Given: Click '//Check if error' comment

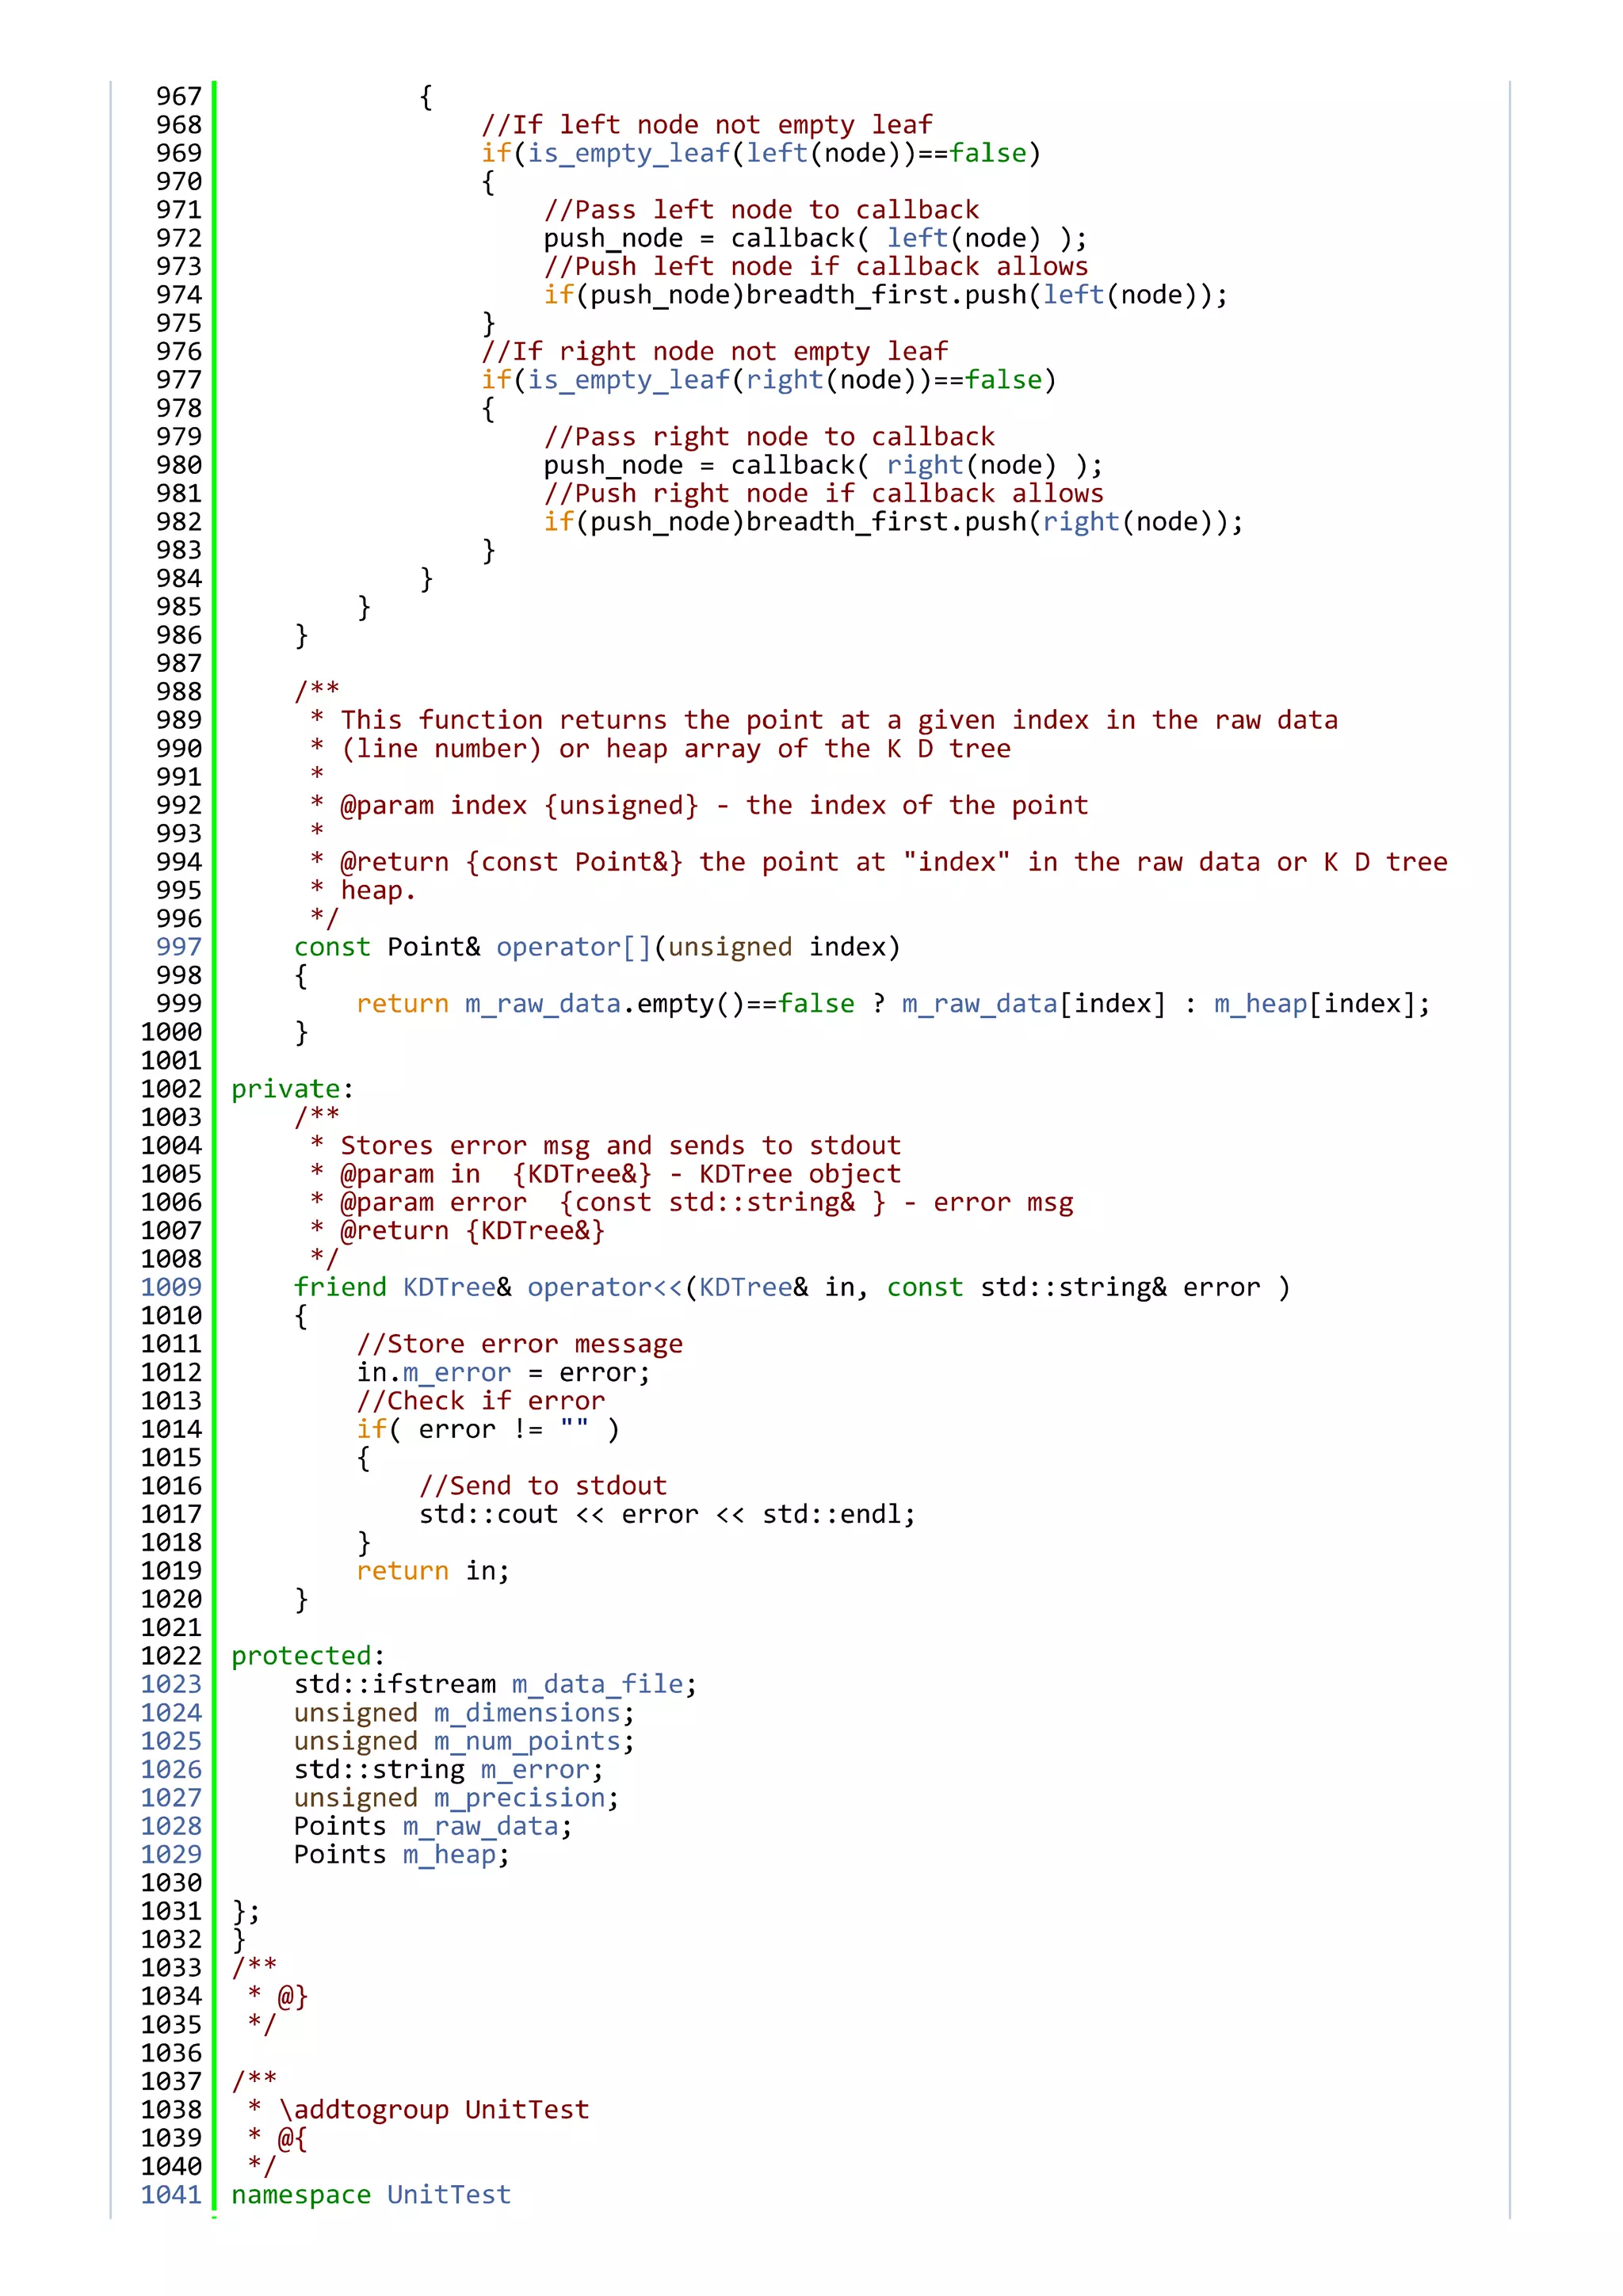Looking at the screenshot, I should tap(481, 1401).
